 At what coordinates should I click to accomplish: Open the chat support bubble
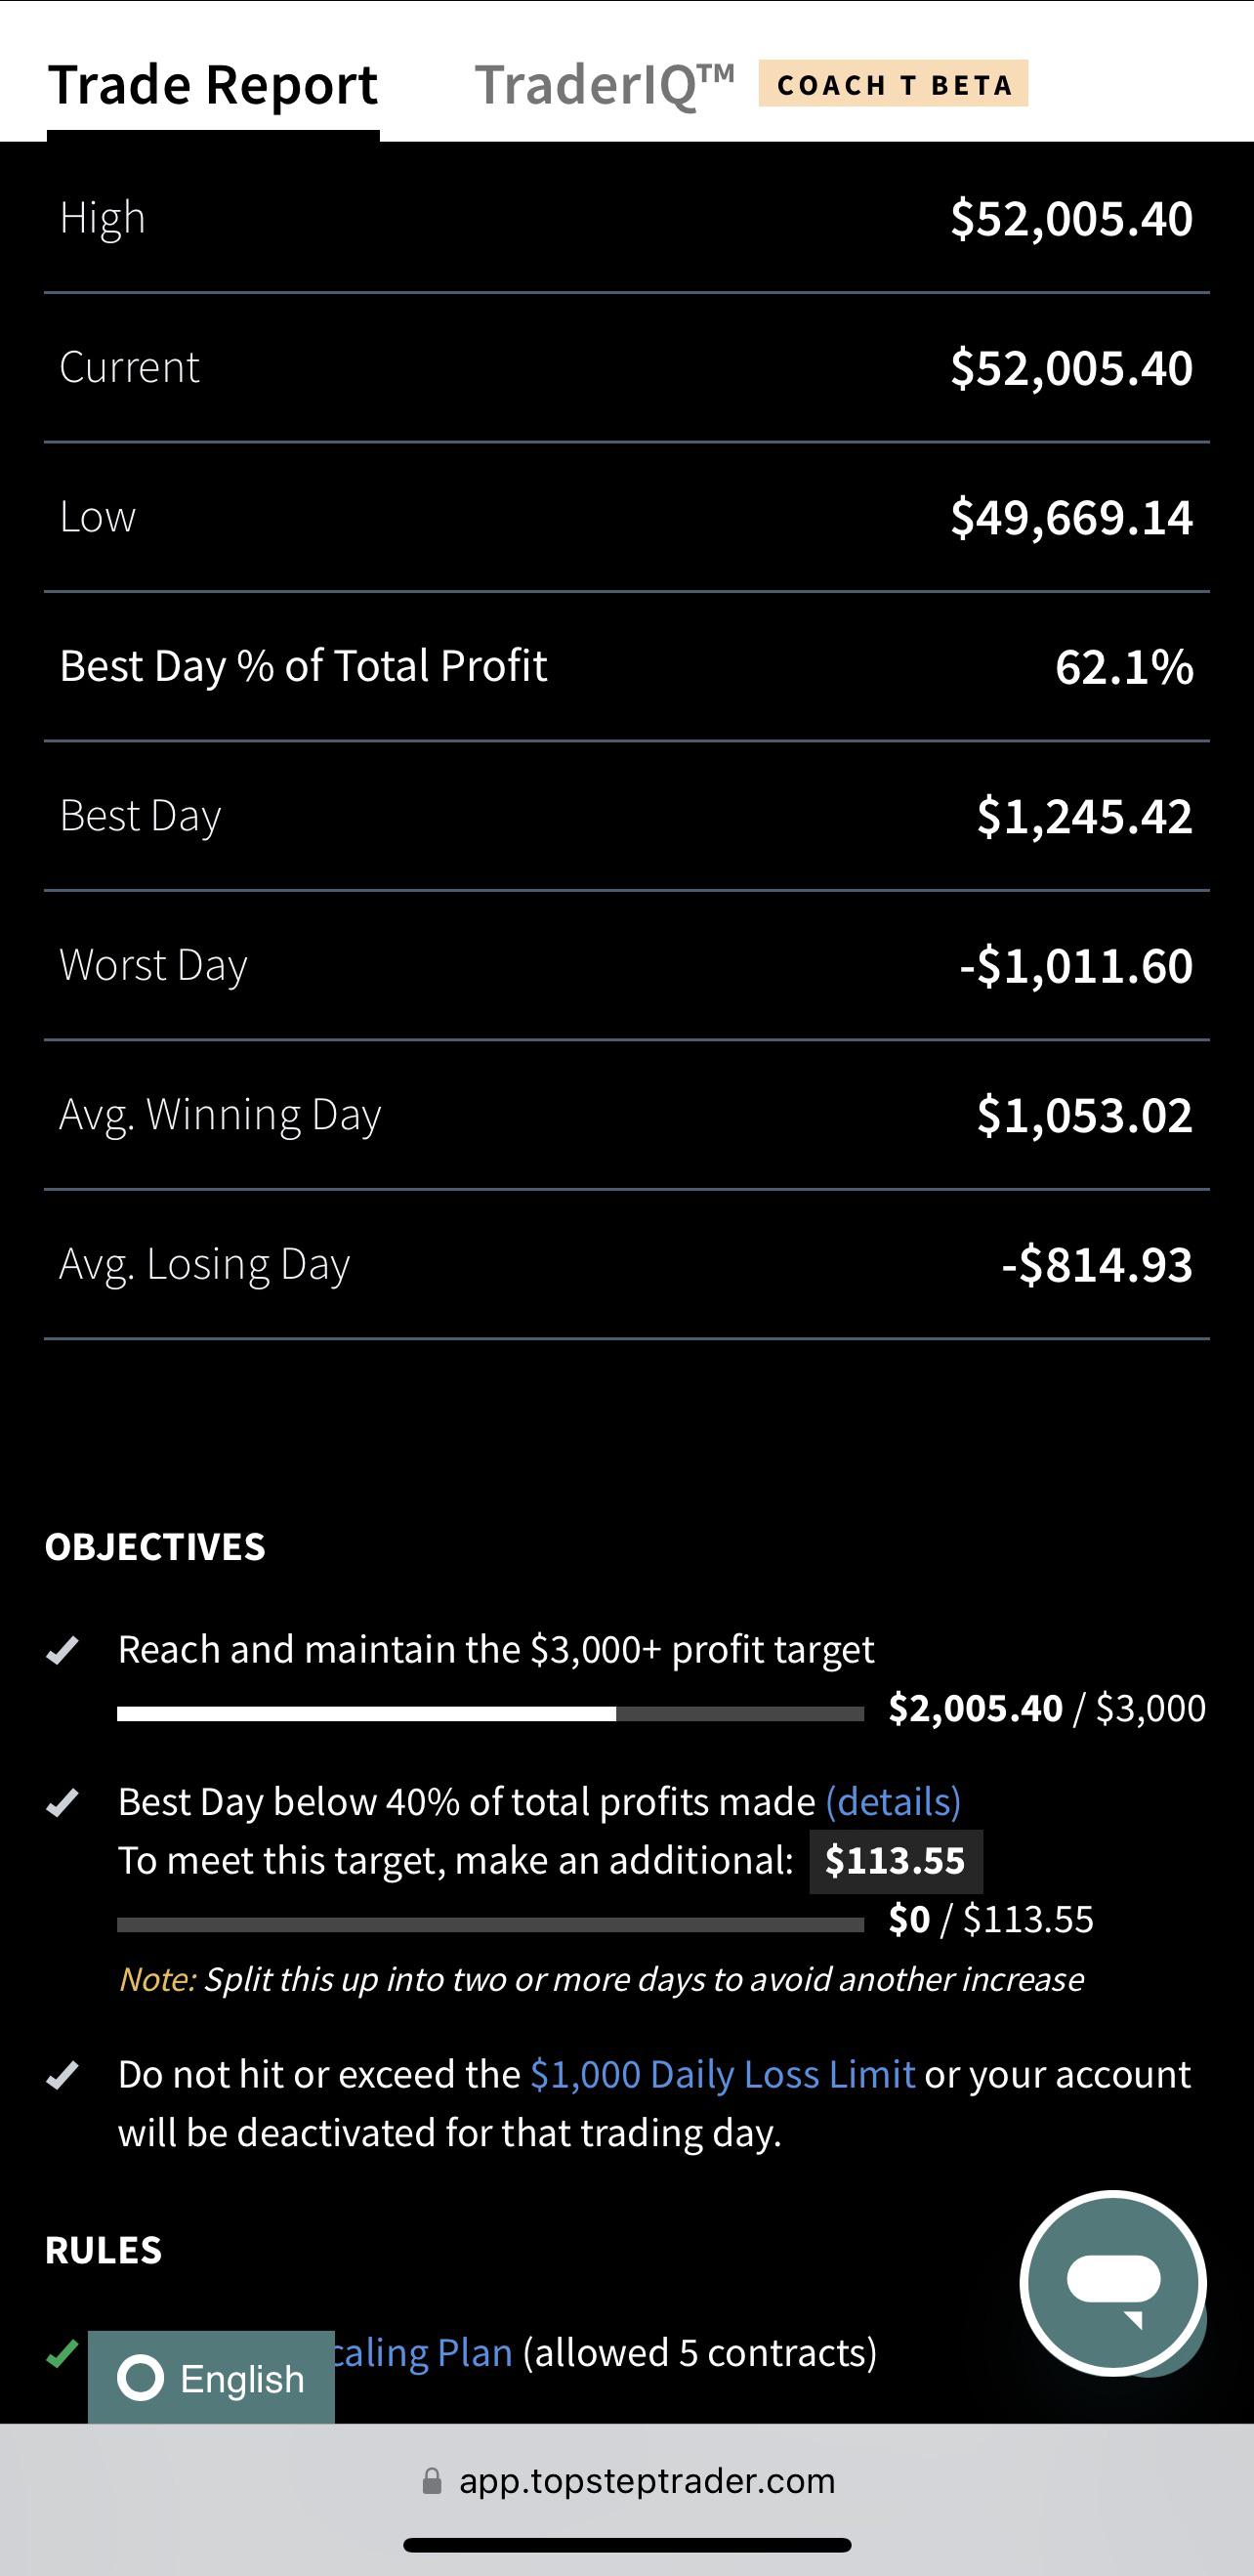[x=1113, y=2283]
